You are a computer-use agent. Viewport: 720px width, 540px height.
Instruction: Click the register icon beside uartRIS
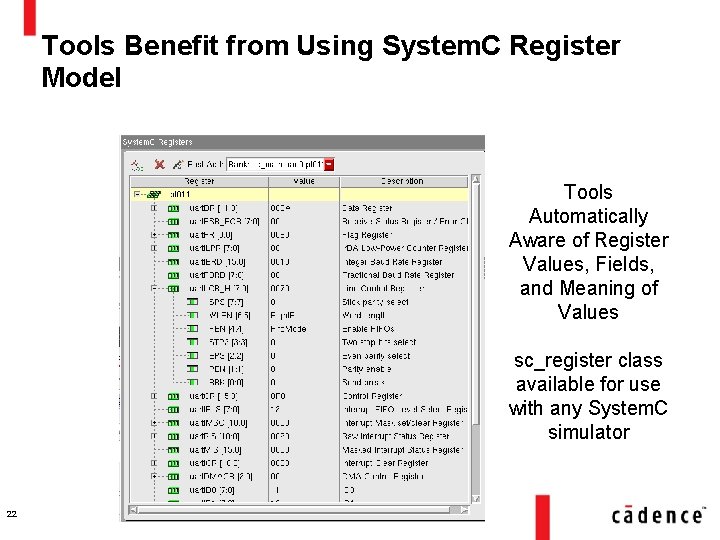pyautogui.click(x=173, y=436)
